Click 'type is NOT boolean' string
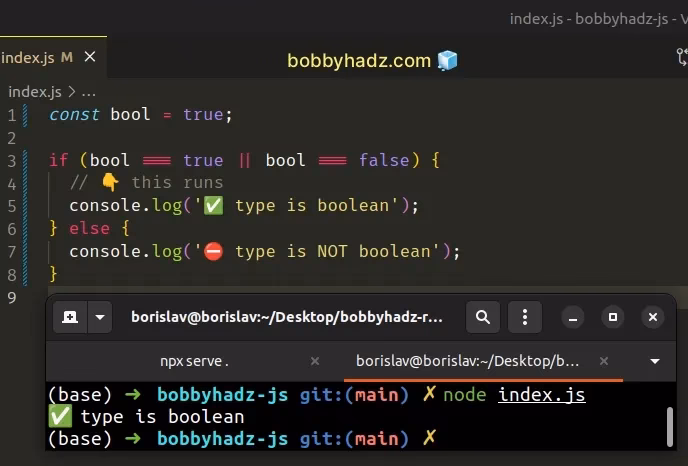 [x=333, y=251]
